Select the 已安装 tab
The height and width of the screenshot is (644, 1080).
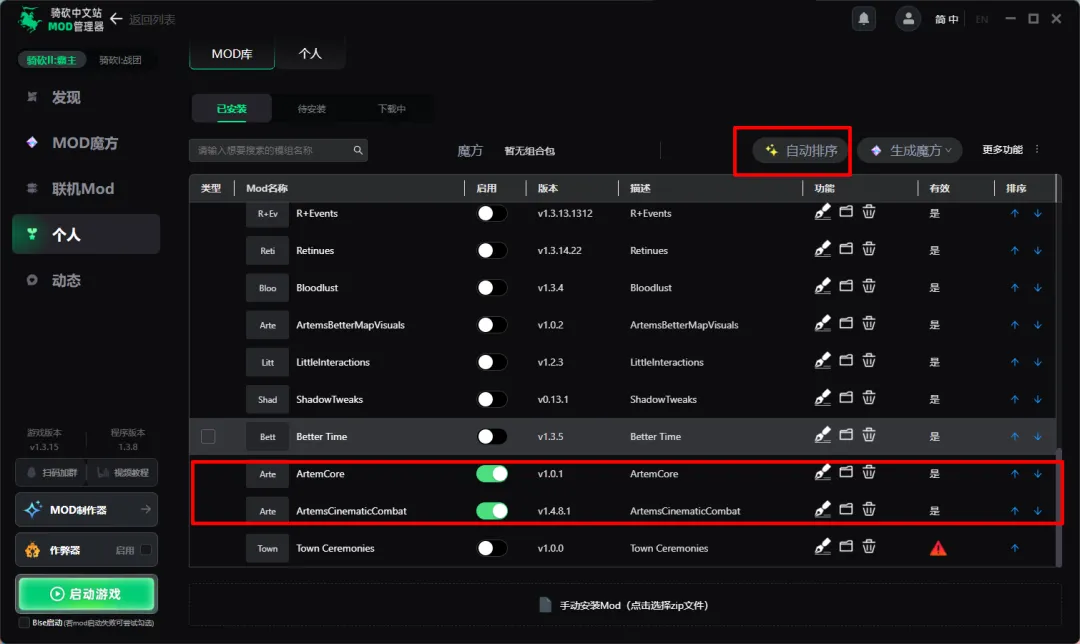(231, 109)
